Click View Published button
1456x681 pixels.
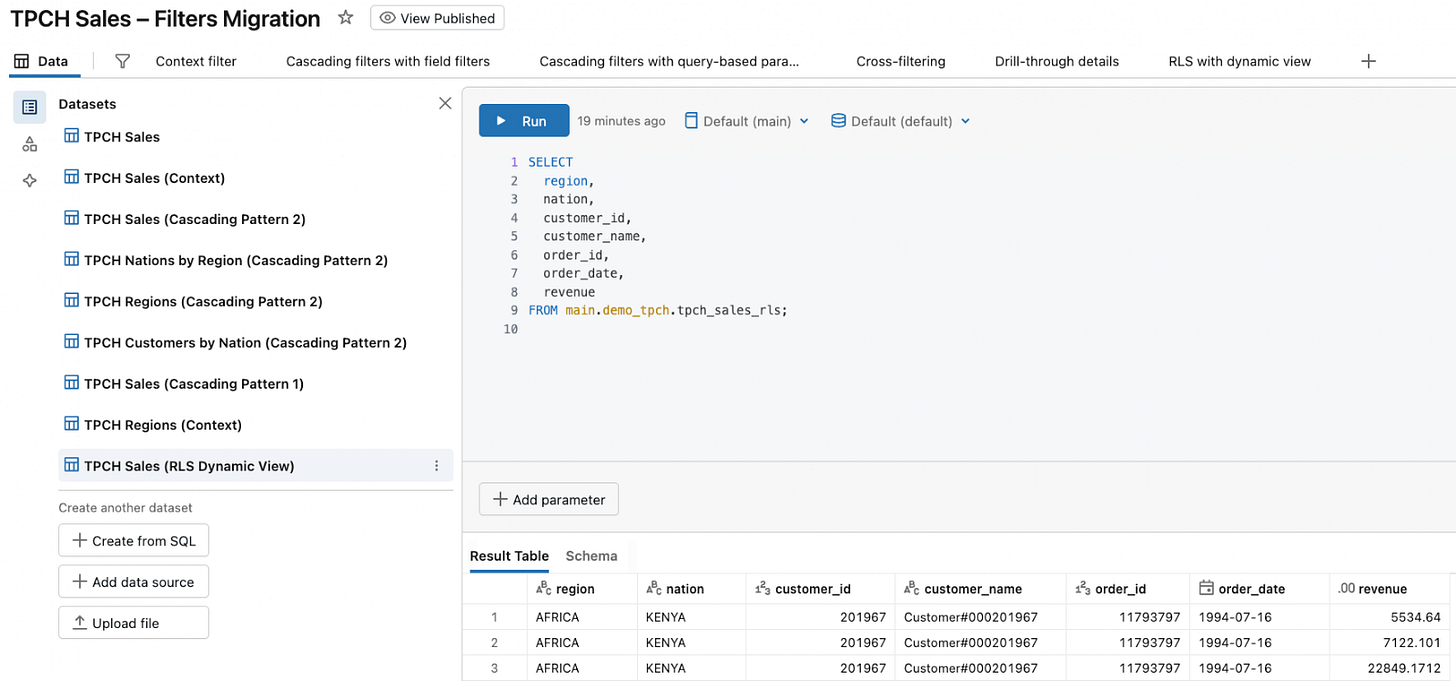(437, 18)
